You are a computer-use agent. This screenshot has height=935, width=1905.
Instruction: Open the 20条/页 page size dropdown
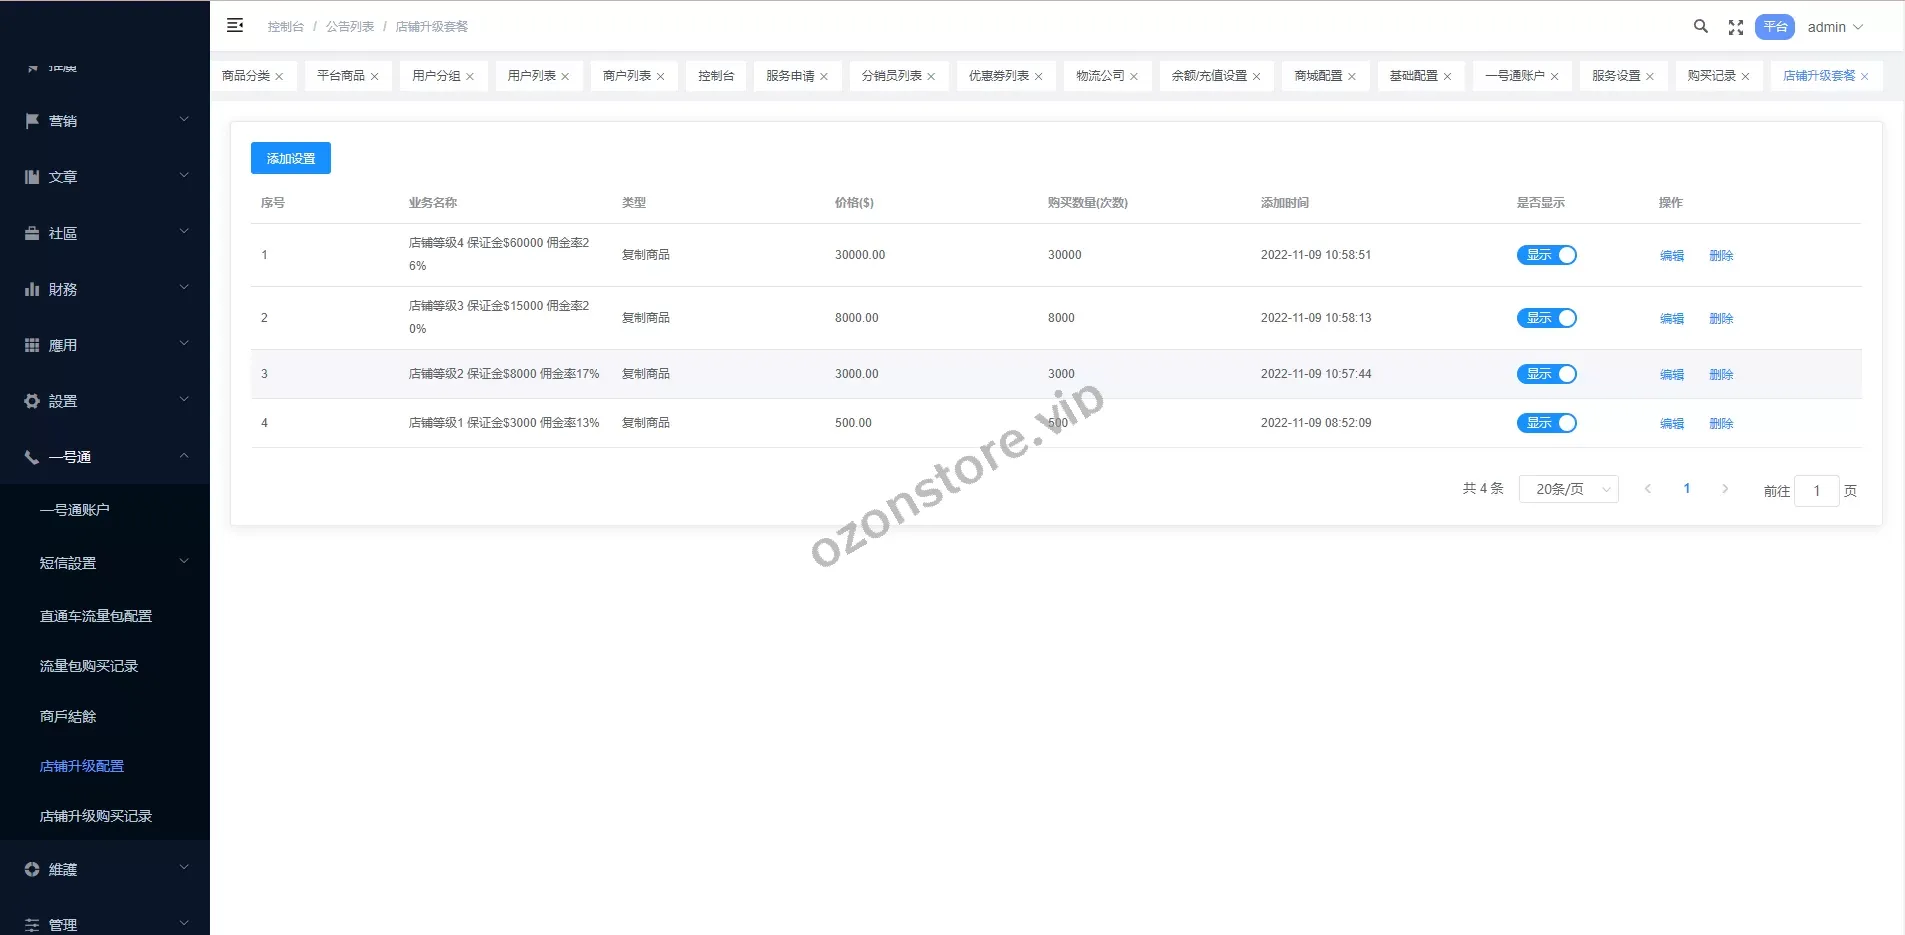[1567, 489]
